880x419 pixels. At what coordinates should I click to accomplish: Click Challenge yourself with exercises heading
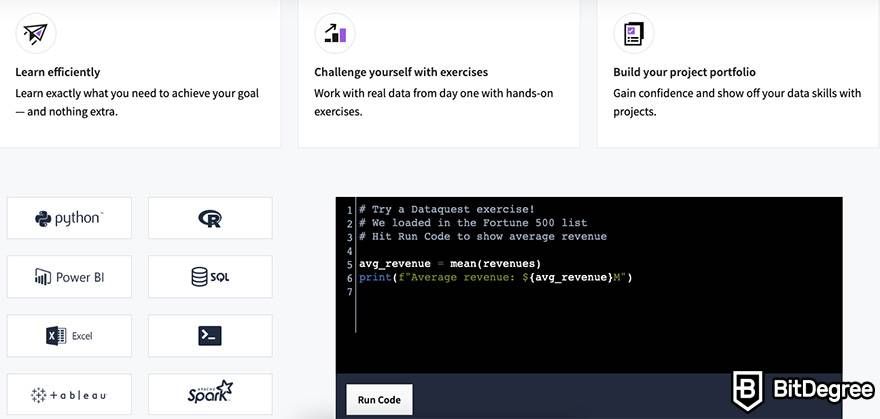click(x=401, y=72)
